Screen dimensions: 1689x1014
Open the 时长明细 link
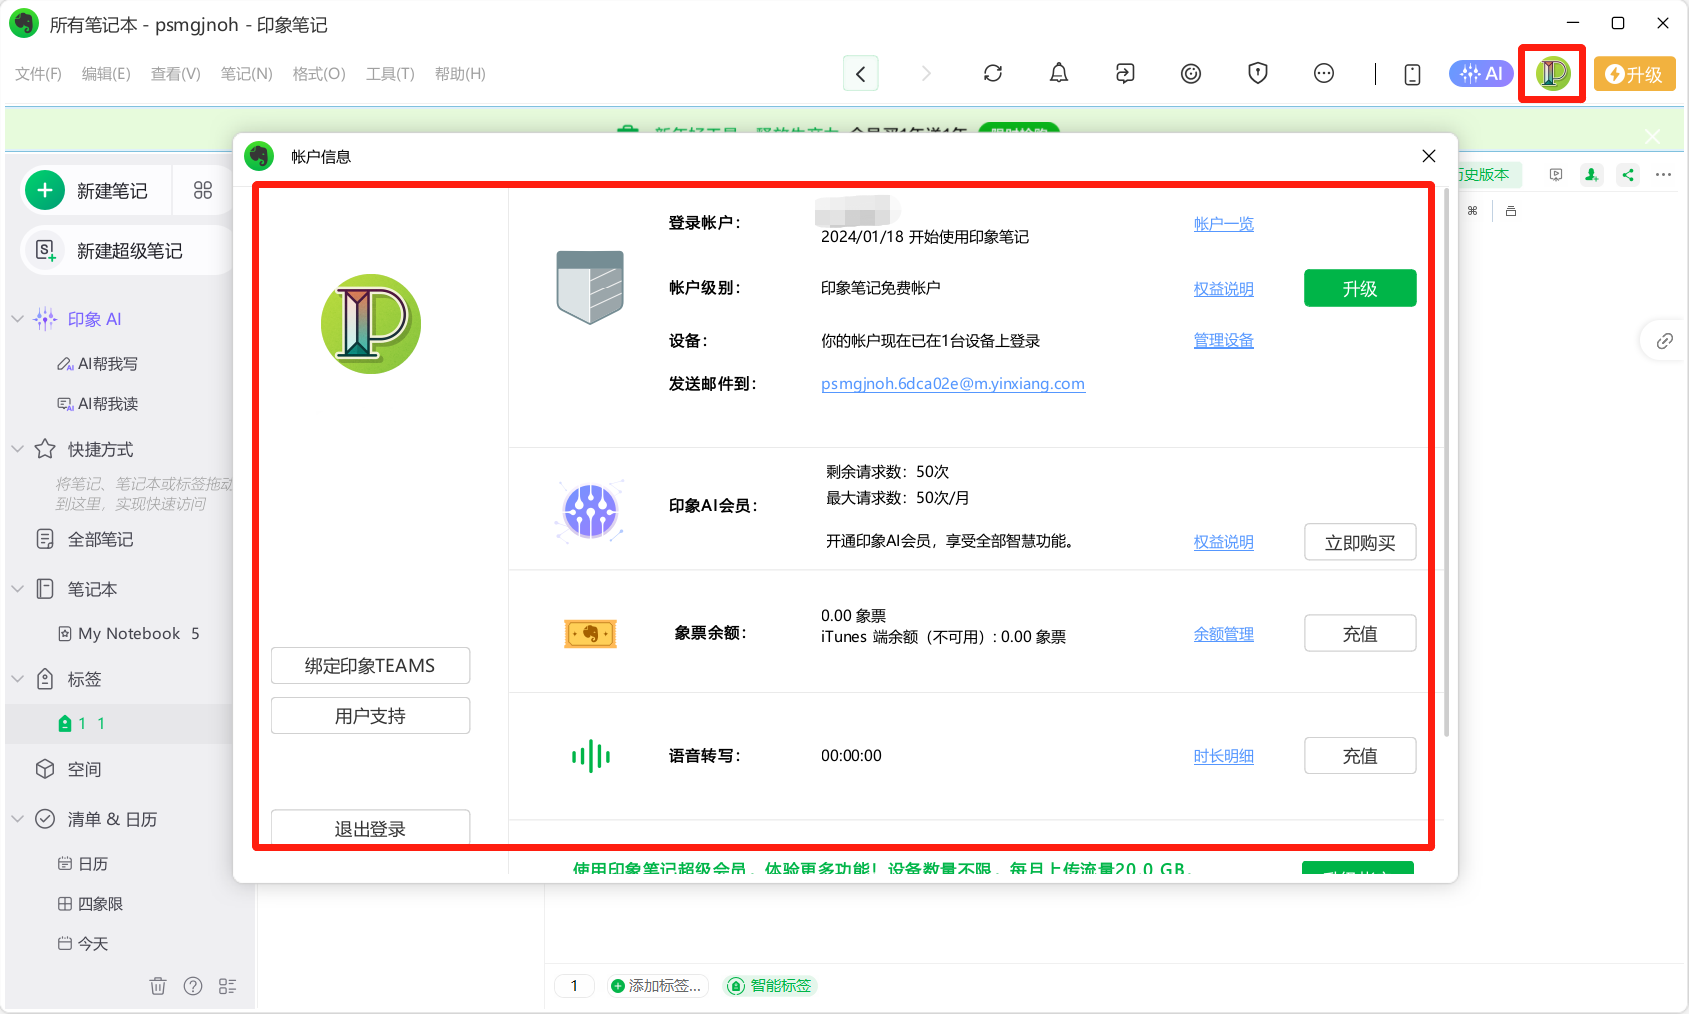[x=1223, y=756]
